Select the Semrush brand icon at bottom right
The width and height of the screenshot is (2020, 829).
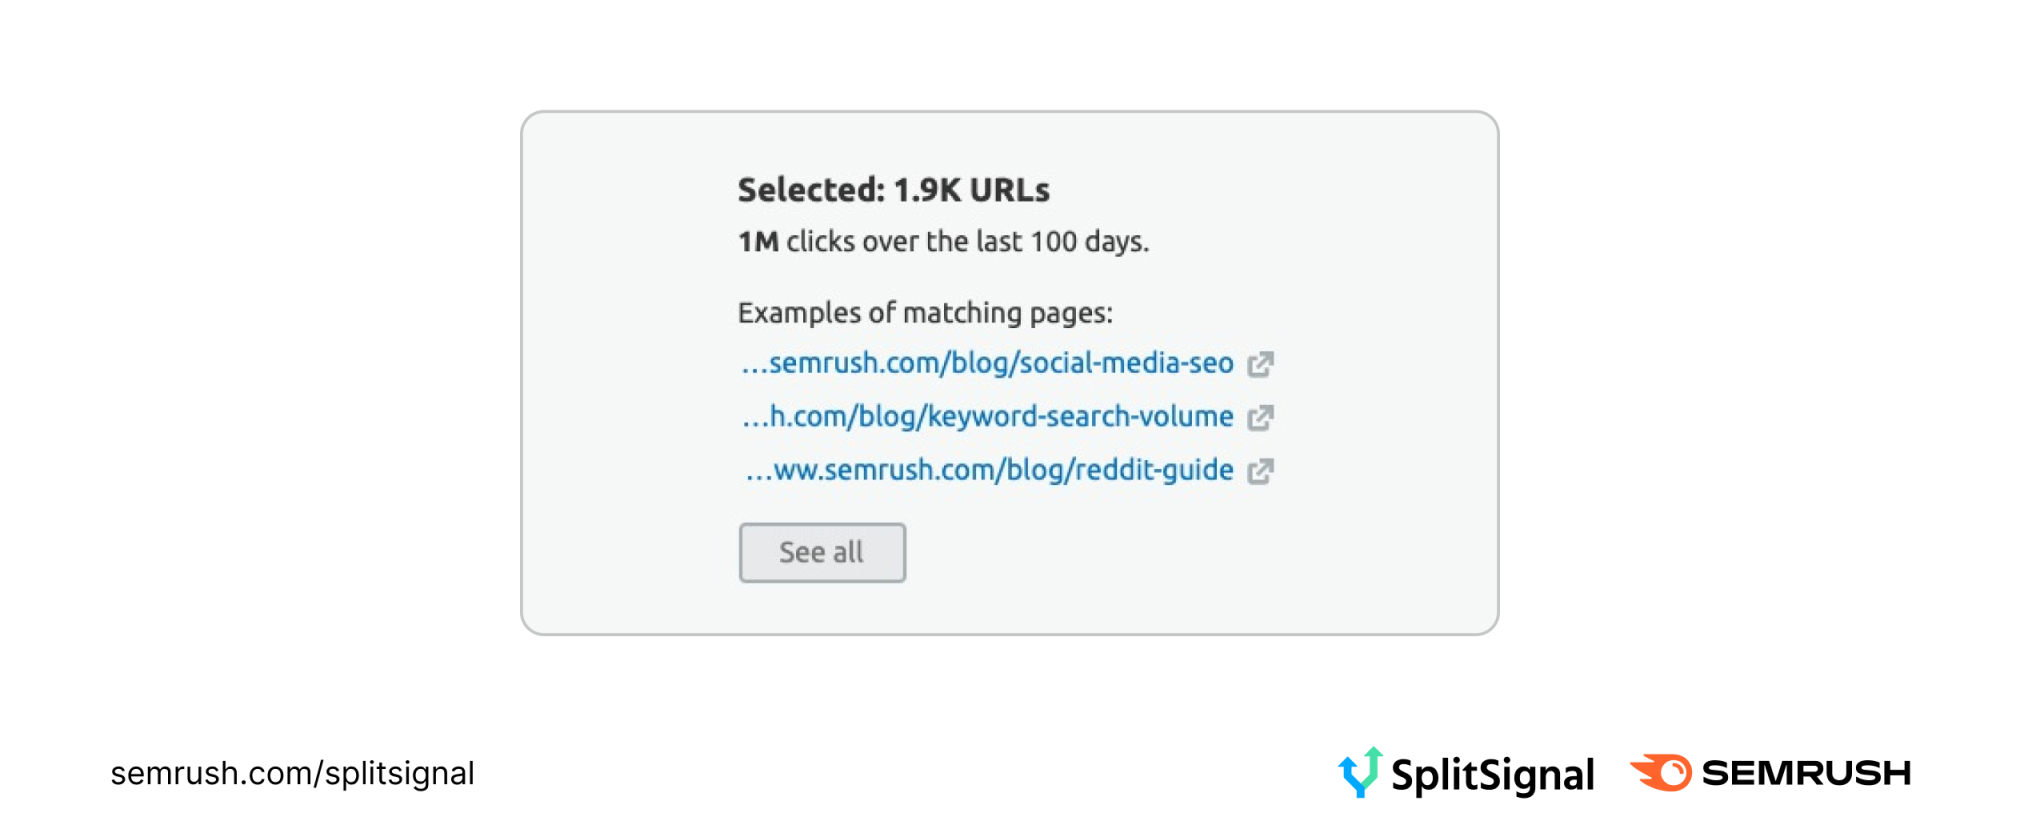tap(1659, 772)
